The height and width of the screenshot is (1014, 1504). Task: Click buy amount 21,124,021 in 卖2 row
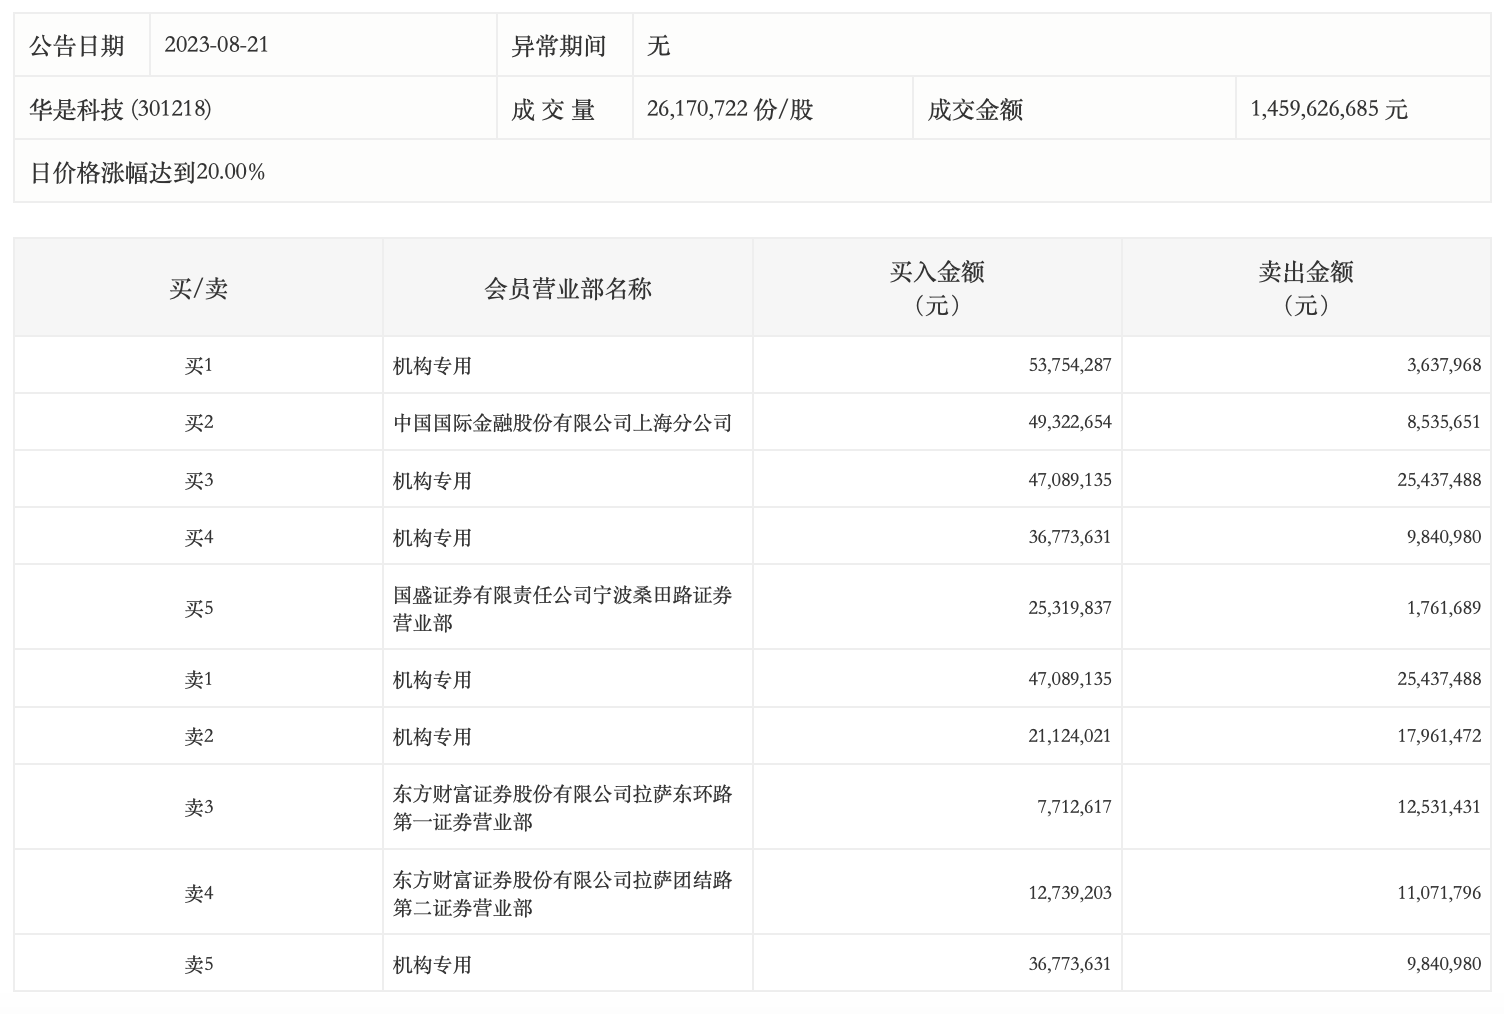pyautogui.click(x=1069, y=737)
